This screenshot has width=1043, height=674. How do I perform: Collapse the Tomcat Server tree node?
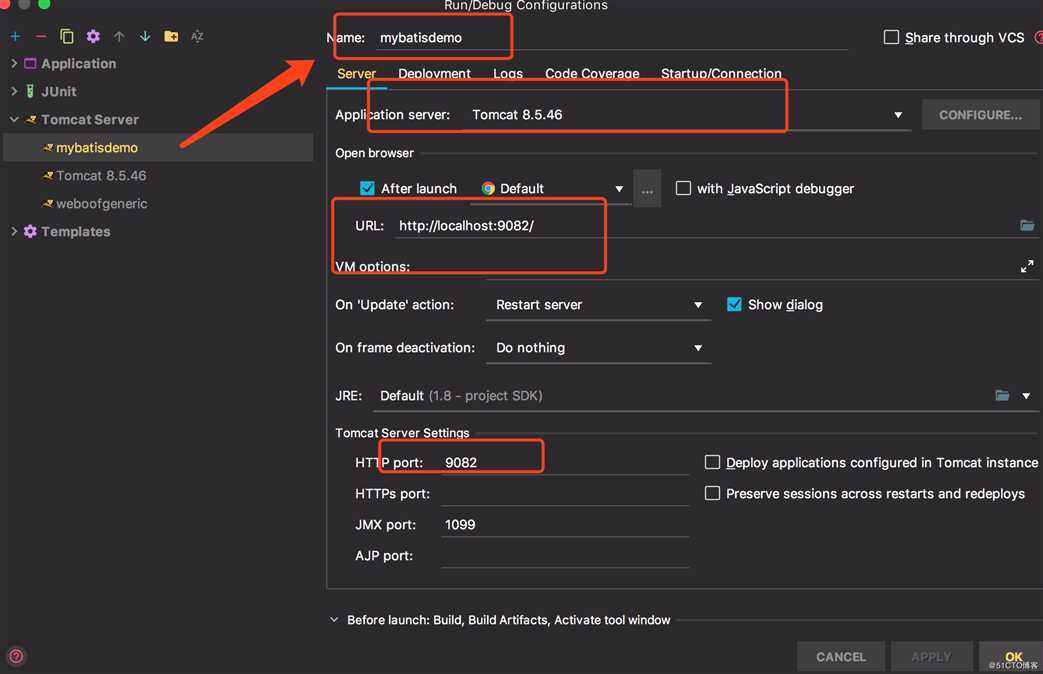pyautogui.click(x=14, y=120)
